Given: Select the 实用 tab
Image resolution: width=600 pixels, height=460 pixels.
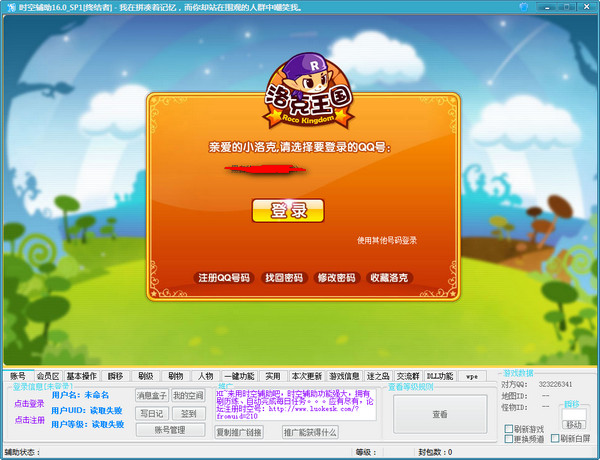Looking at the screenshot, I should pos(273,376).
